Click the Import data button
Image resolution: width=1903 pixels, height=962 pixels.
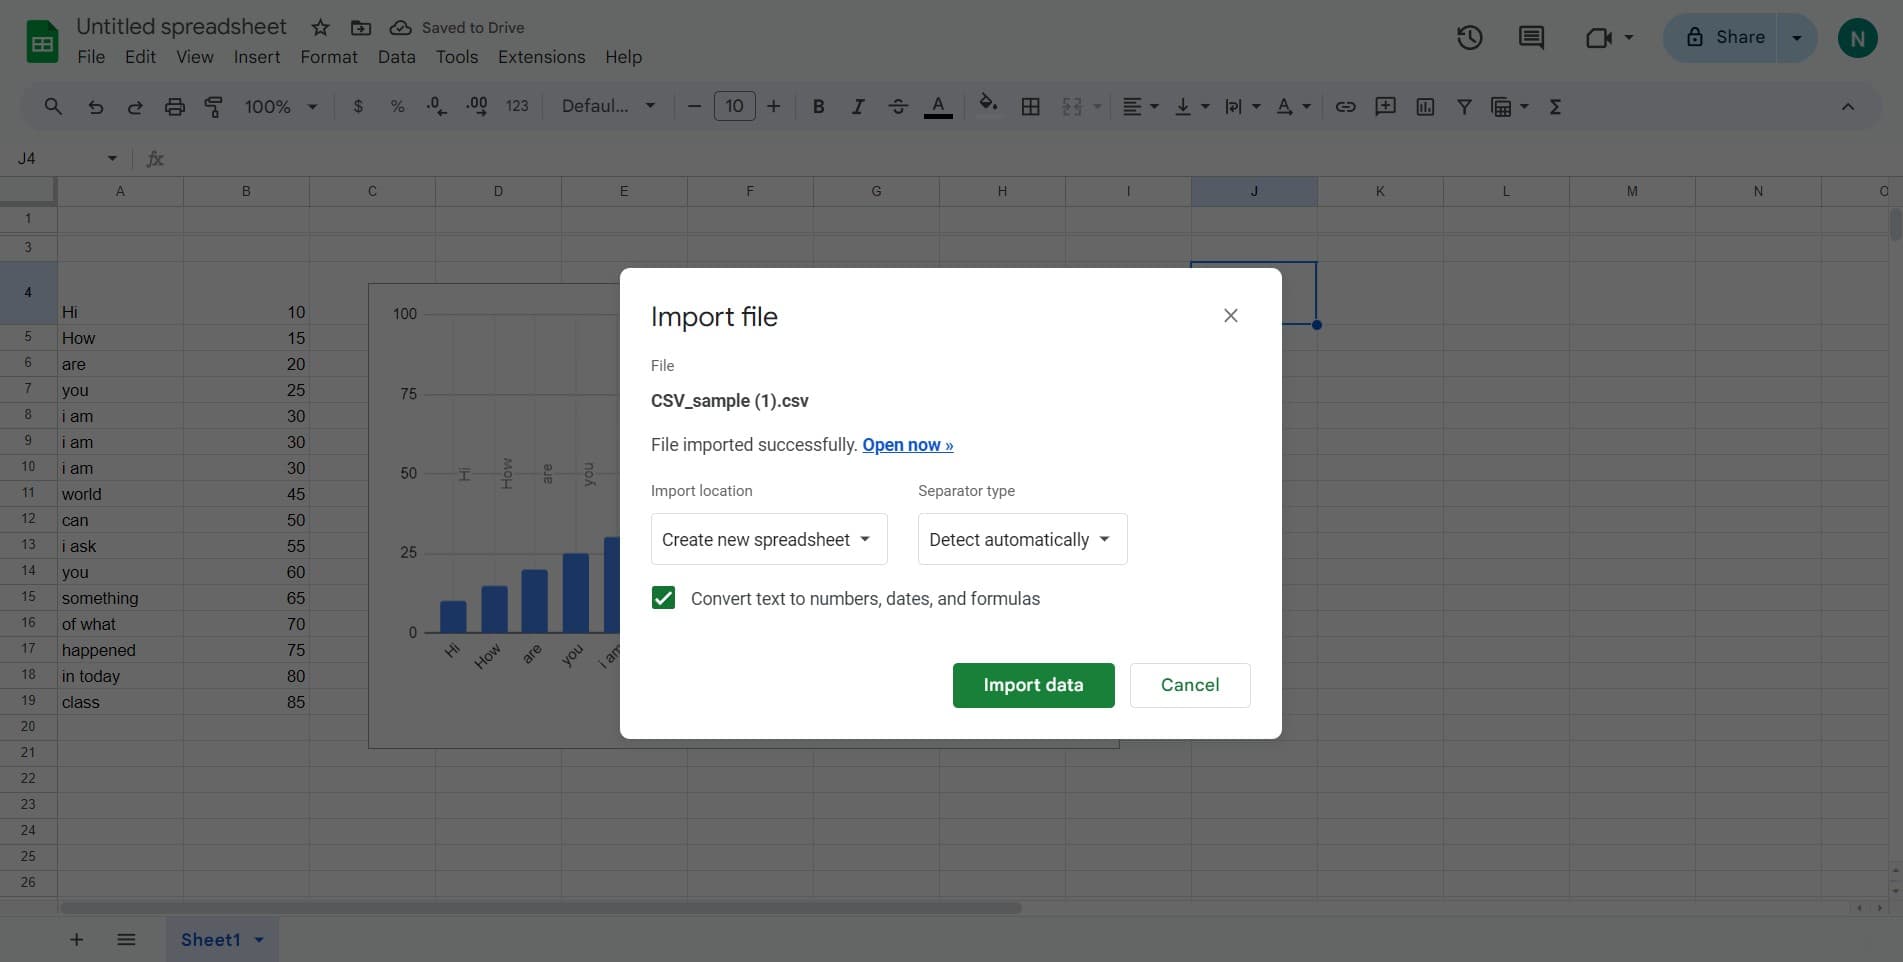click(1033, 685)
